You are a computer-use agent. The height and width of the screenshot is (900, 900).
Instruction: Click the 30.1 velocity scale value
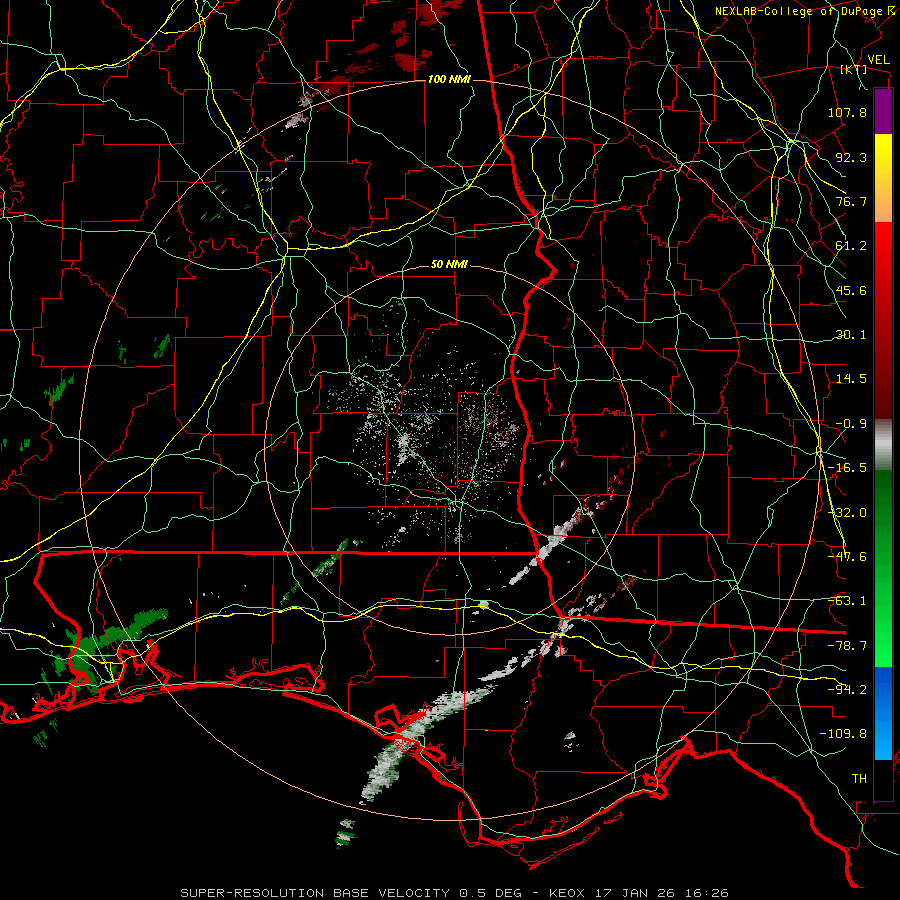(851, 335)
